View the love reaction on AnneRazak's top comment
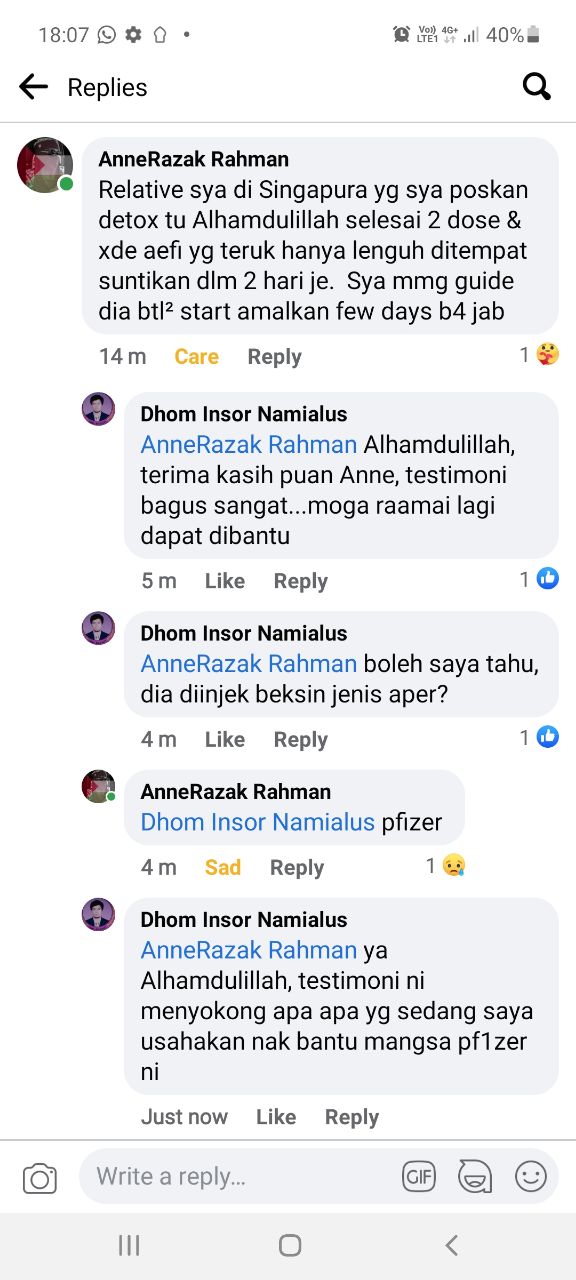The image size is (576, 1280). pos(547,354)
